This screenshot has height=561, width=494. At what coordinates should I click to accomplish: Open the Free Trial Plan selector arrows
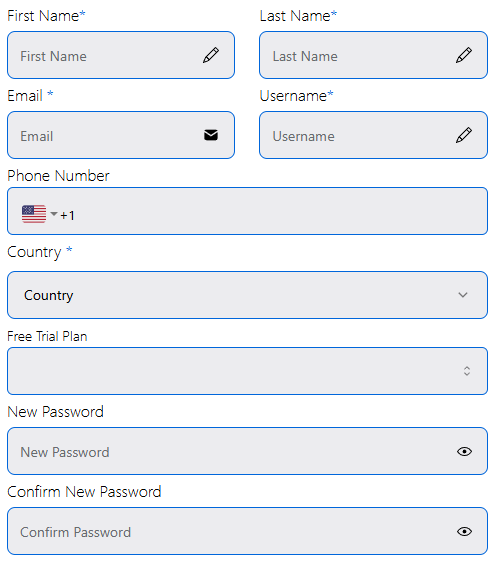[x=466, y=371]
